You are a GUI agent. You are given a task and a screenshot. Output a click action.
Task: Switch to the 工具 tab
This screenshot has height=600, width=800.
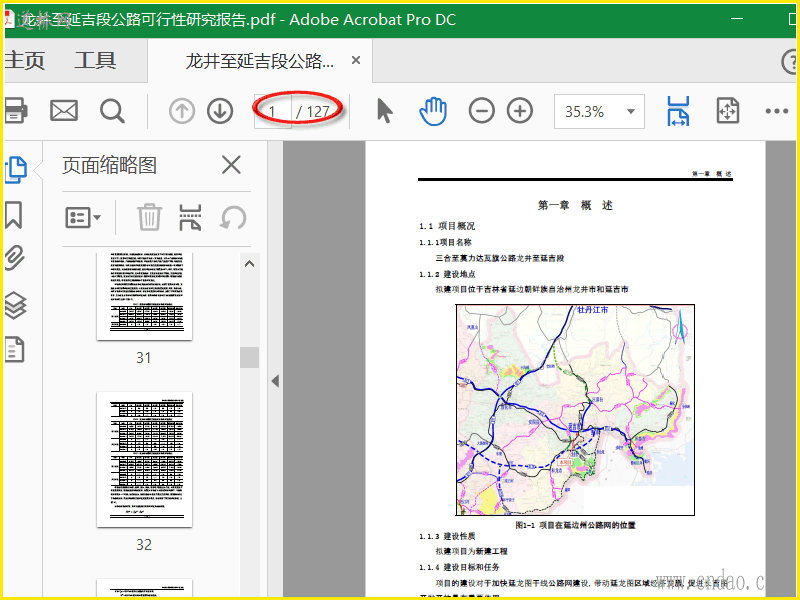tap(95, 60)
